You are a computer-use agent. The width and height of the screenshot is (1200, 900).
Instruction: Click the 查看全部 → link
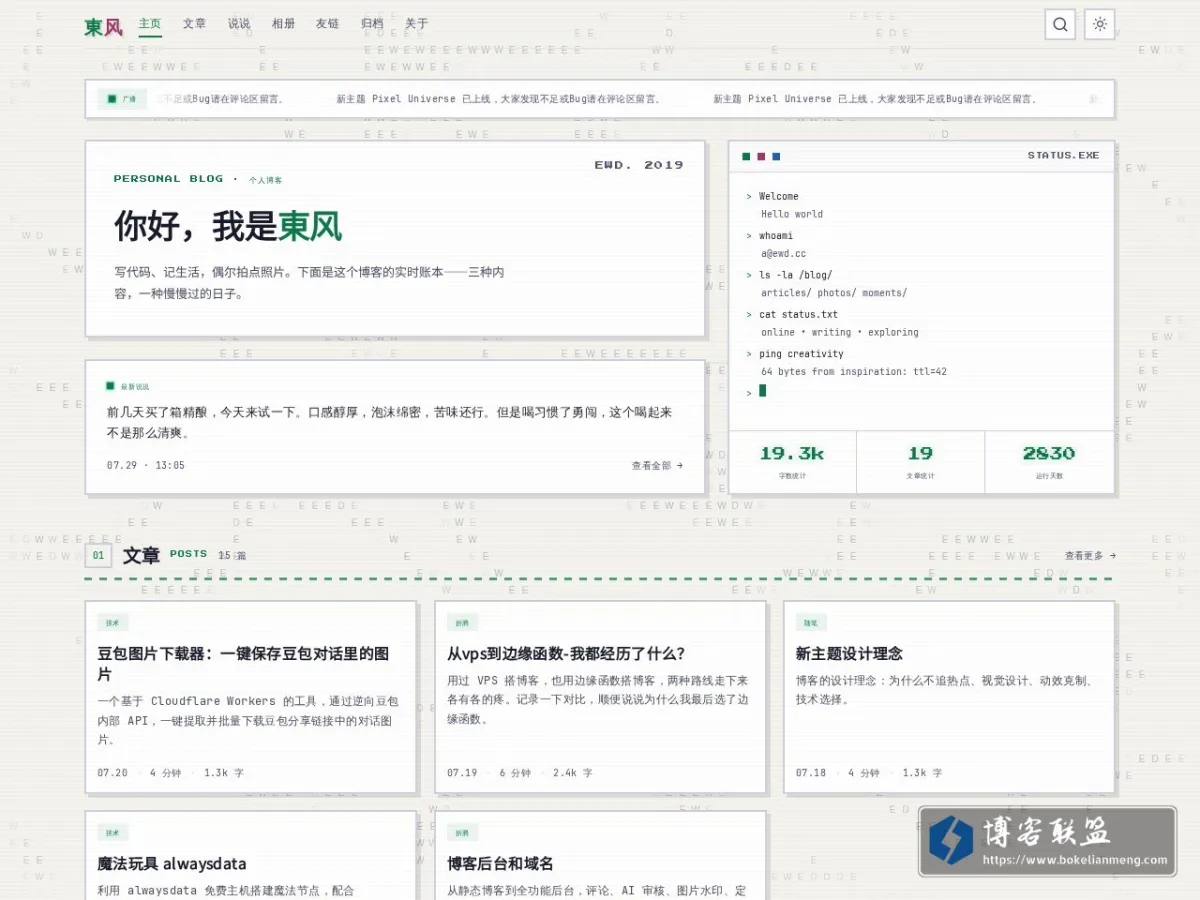pos(657,465)
